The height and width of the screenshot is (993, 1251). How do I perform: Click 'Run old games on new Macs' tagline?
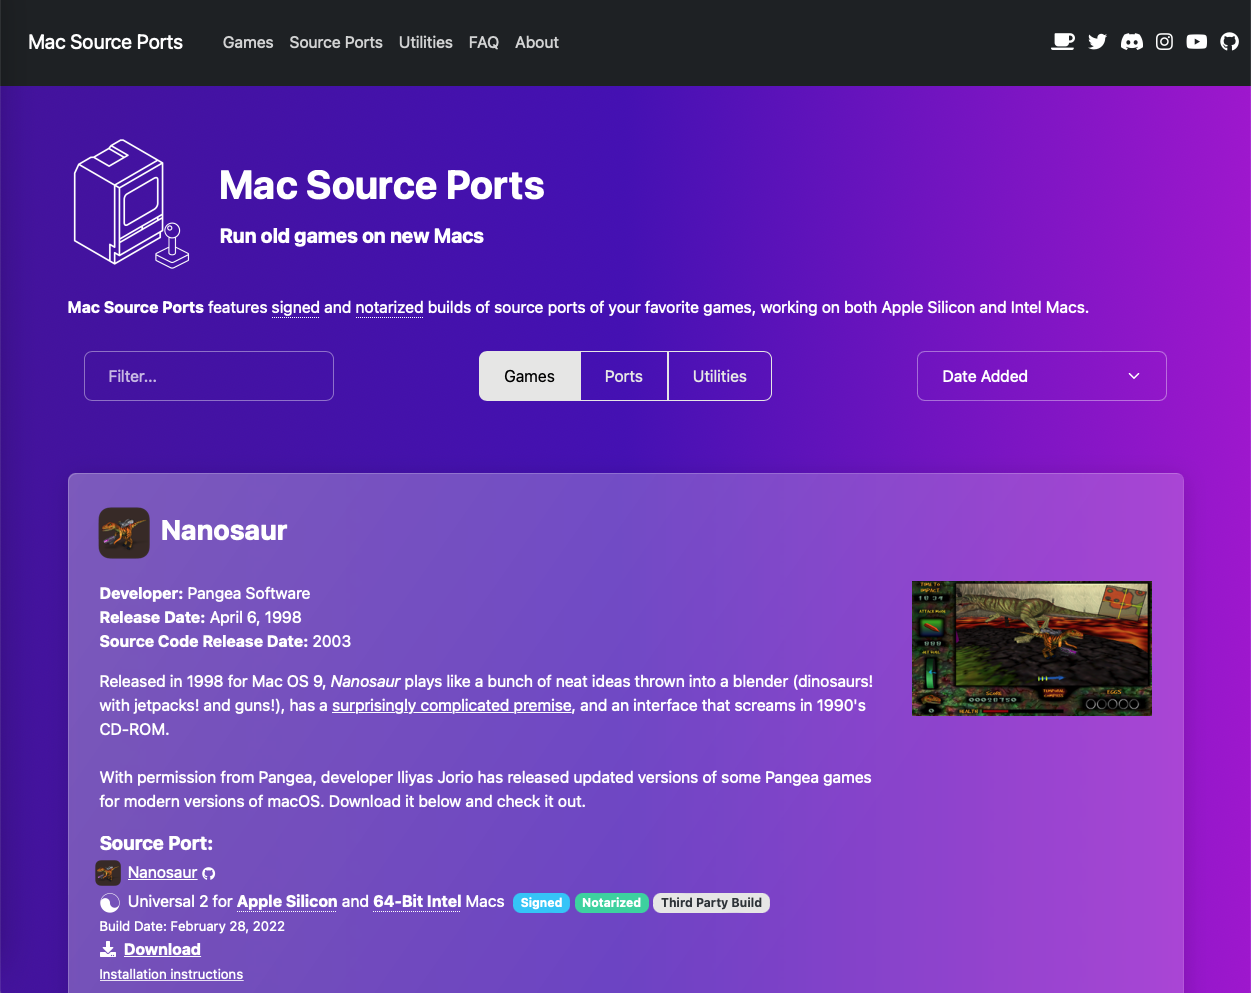click(x=352, y=236)
